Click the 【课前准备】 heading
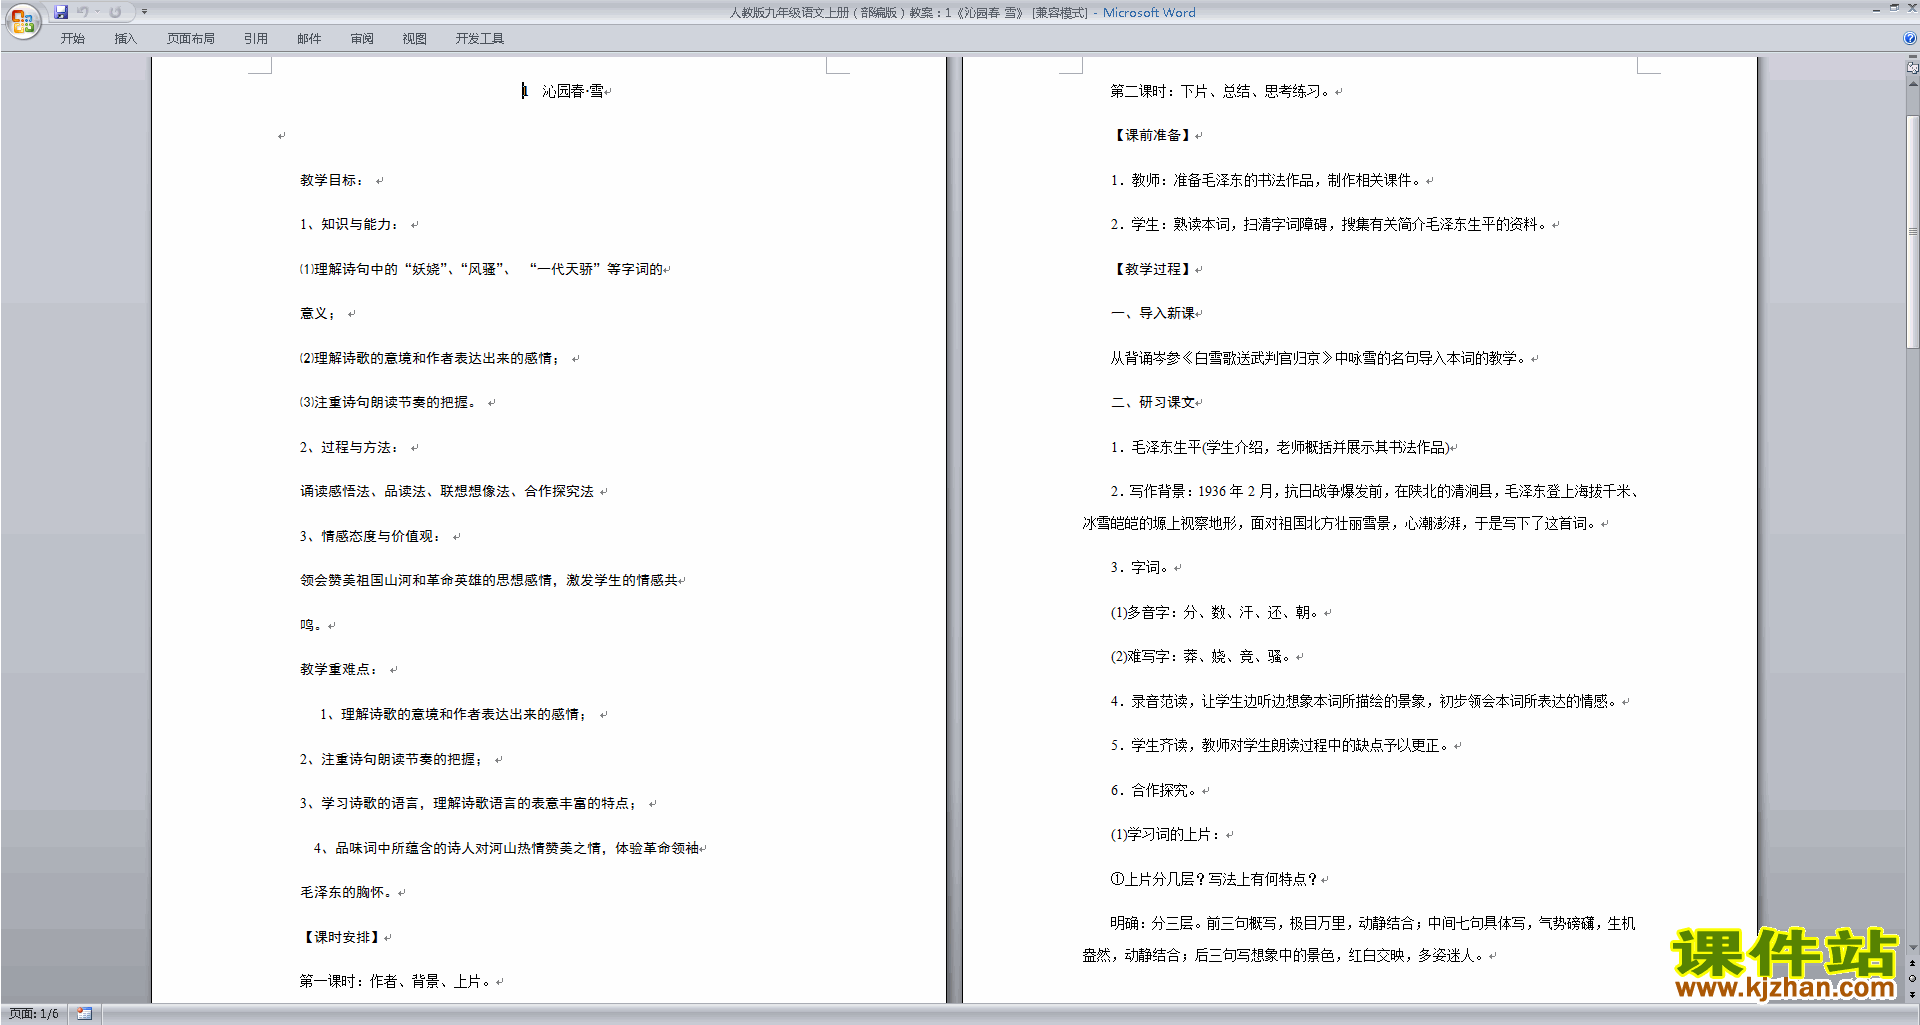 click(x=1151, y=135)
